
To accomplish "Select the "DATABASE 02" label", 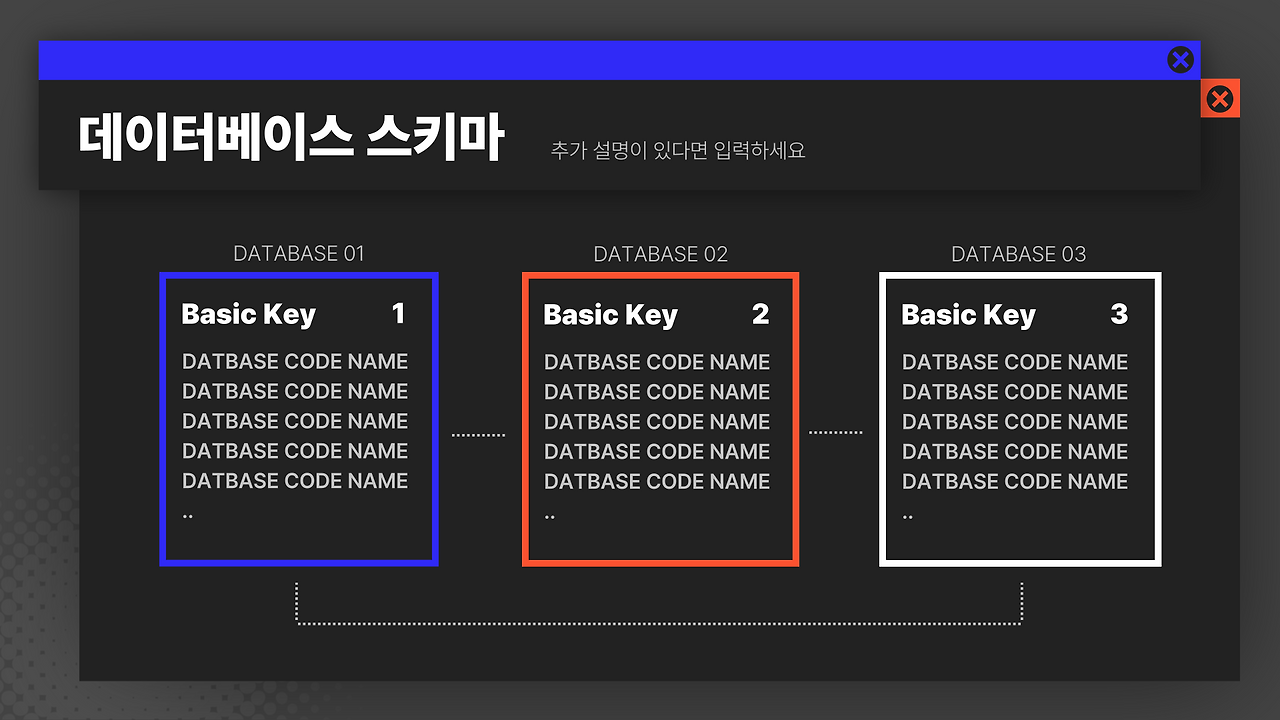I will coord(661,254).
